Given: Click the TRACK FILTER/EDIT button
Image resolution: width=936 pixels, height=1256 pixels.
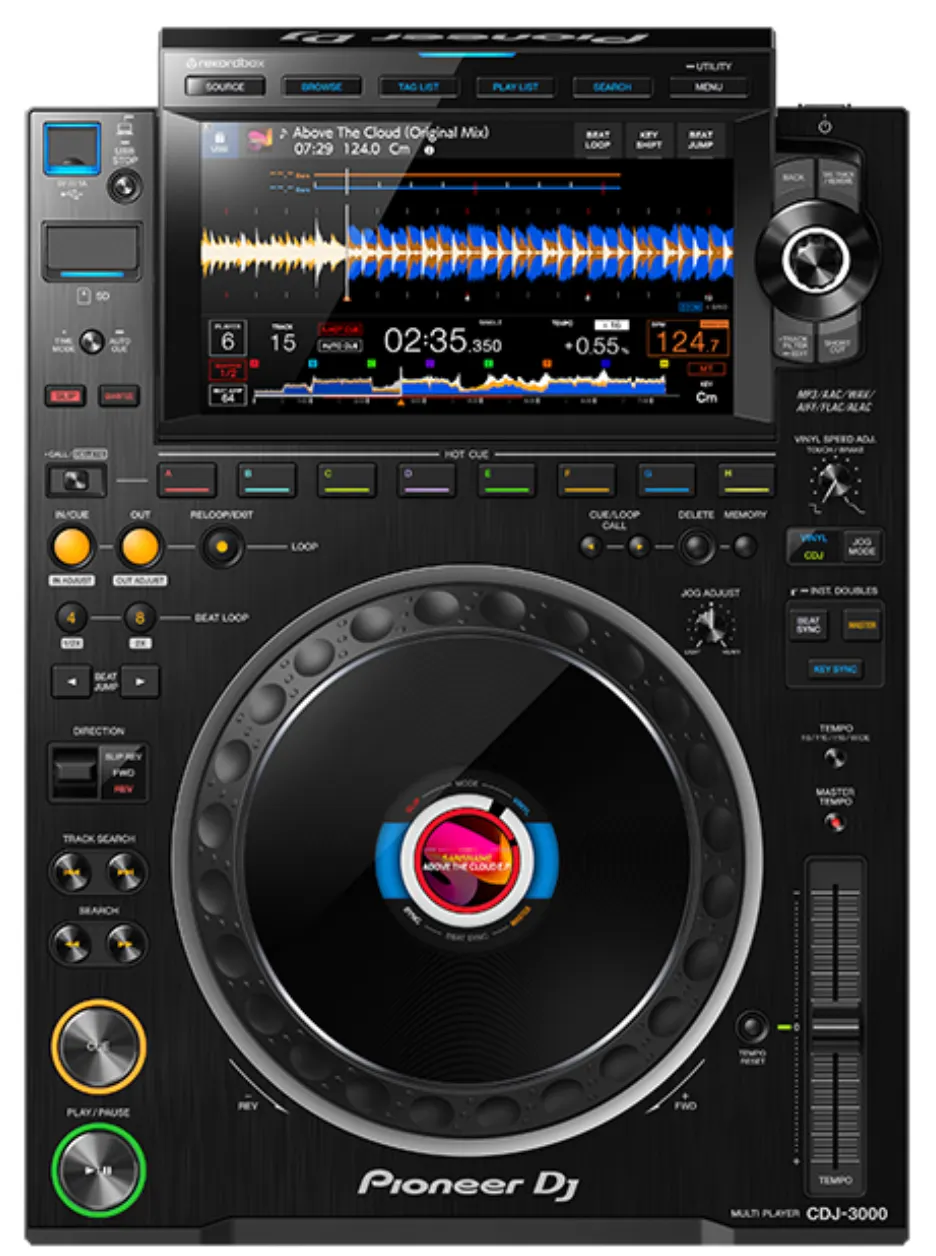Looking at the screenshot, I should (794, 344).
